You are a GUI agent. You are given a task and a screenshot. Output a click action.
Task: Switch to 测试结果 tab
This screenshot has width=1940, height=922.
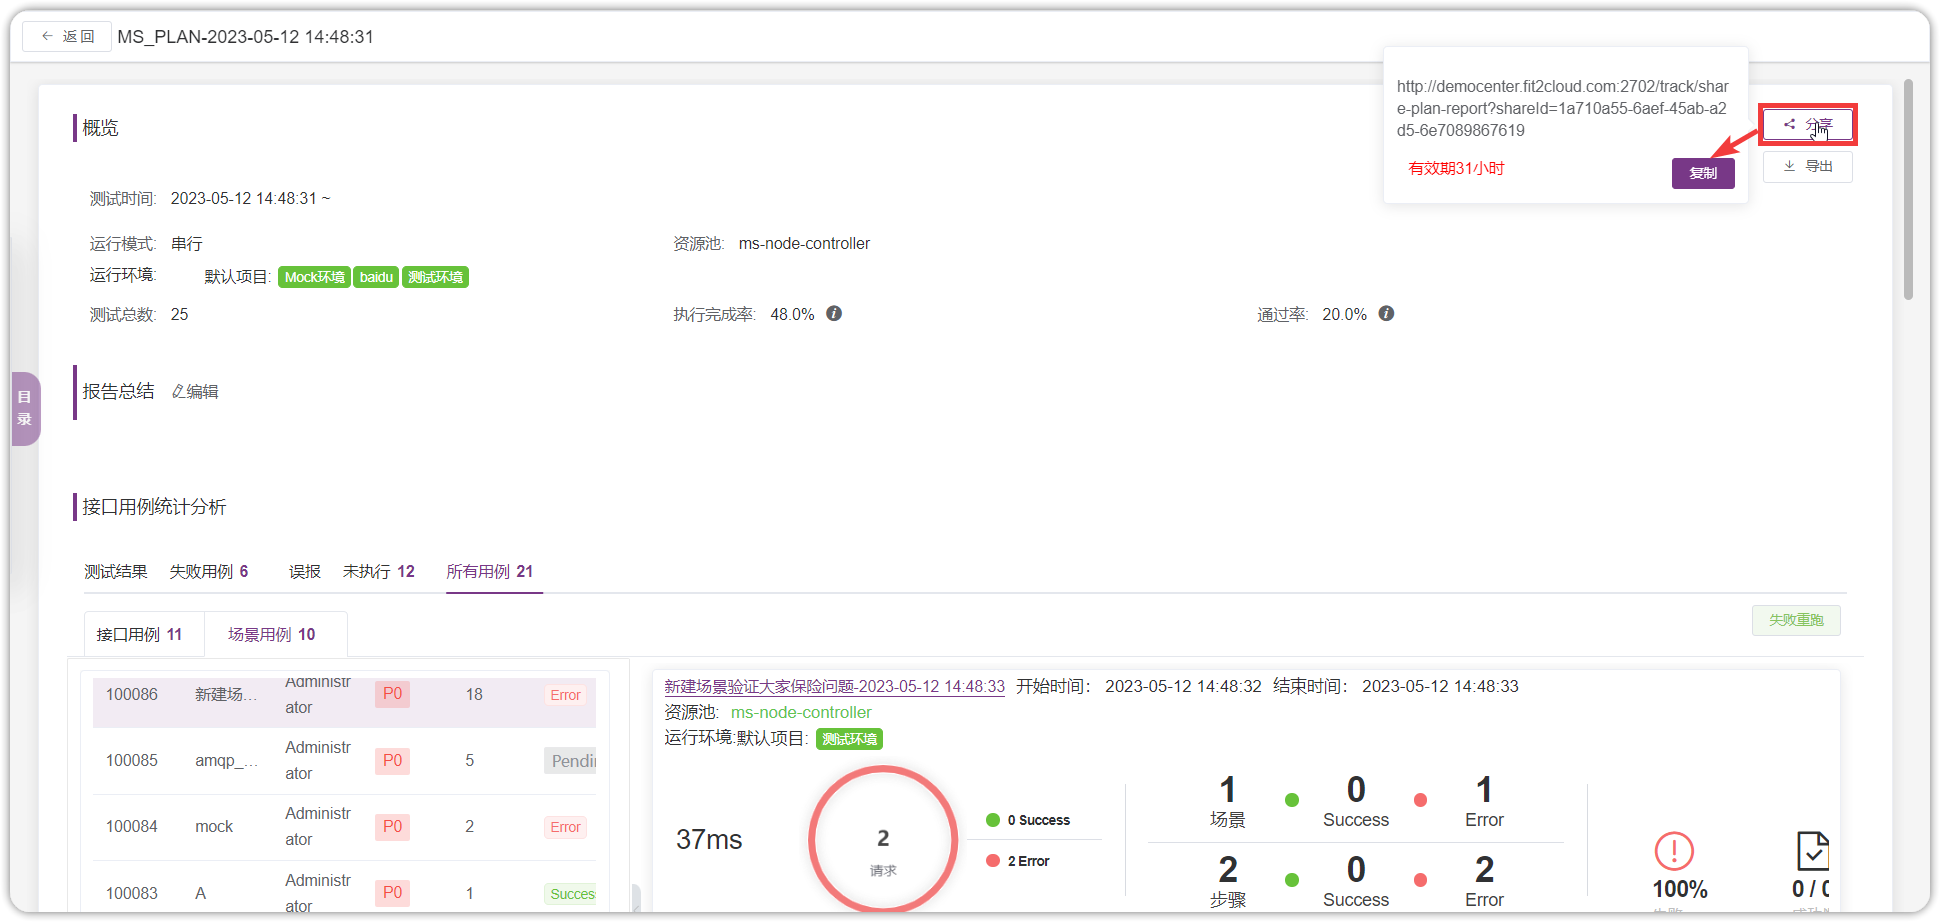pyautogui.click(x=116, y=572)
